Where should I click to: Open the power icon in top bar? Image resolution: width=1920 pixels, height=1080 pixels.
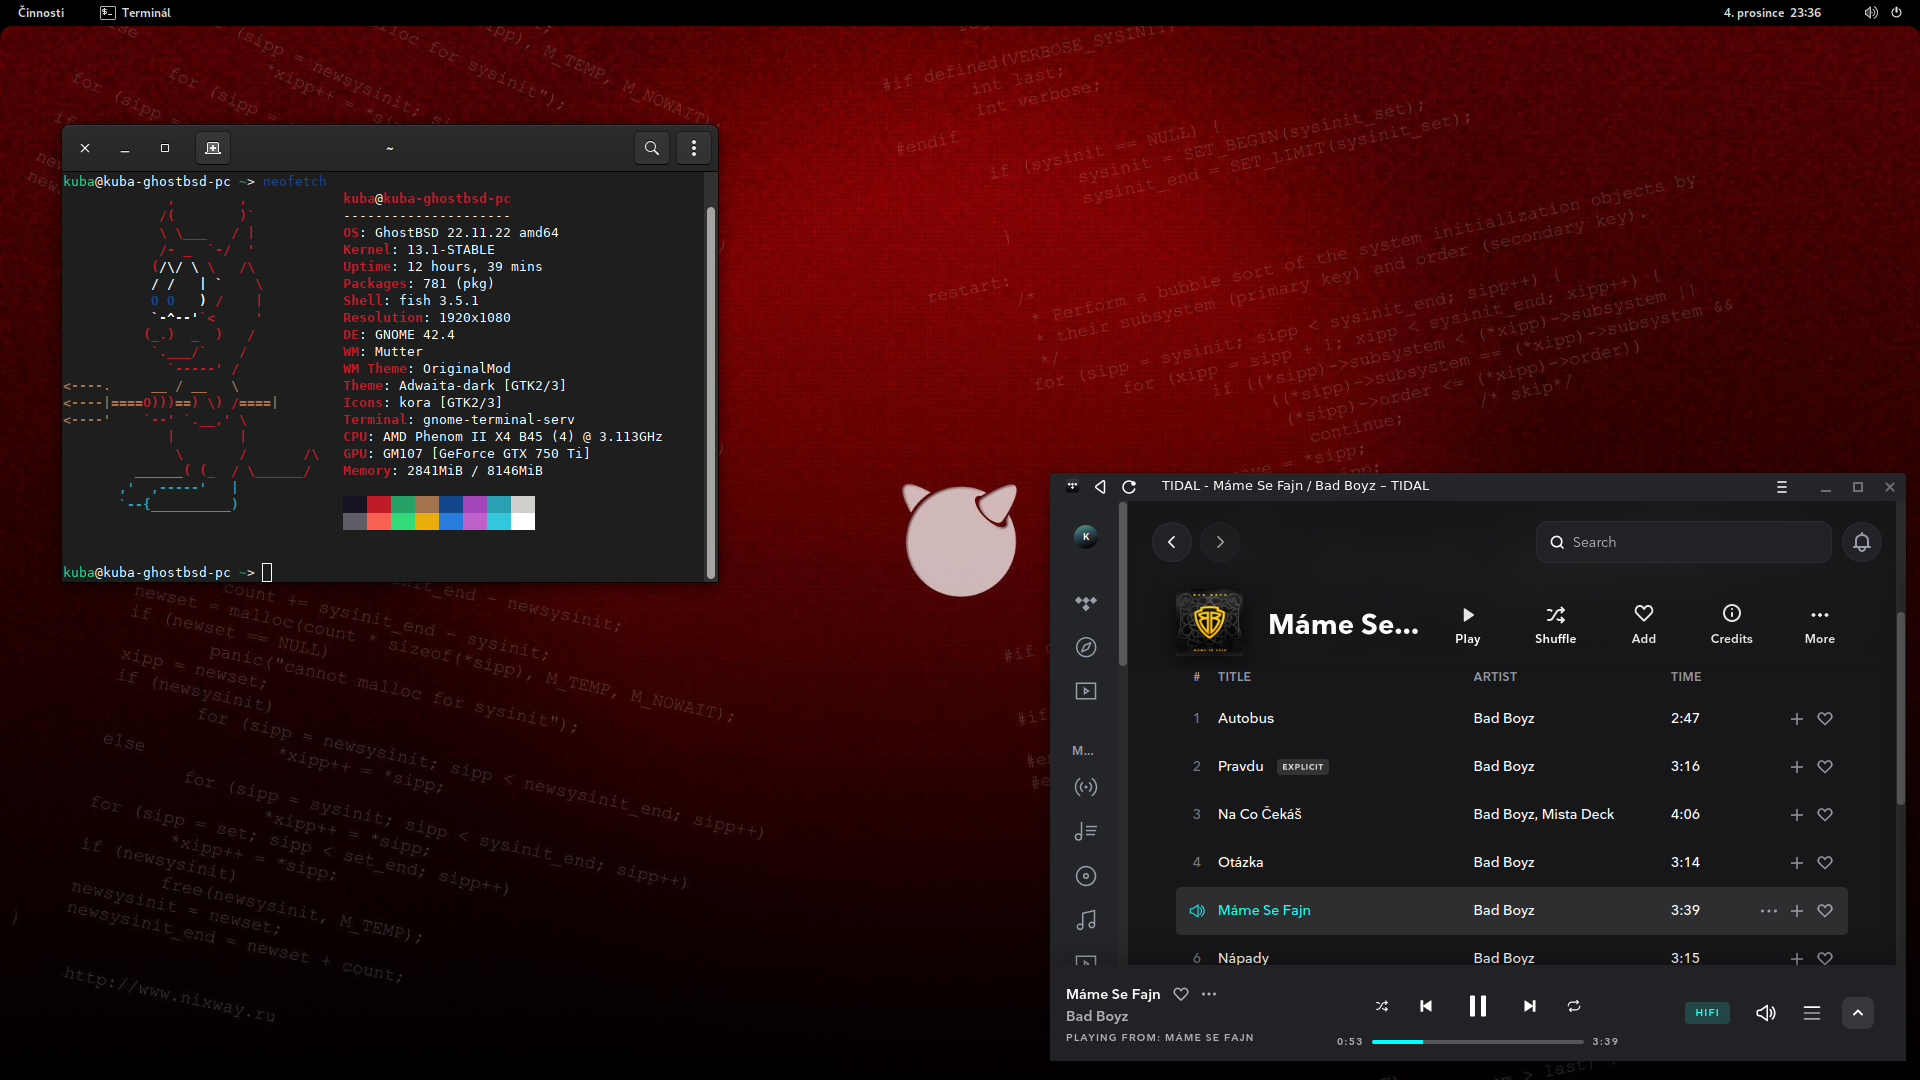1896,13
